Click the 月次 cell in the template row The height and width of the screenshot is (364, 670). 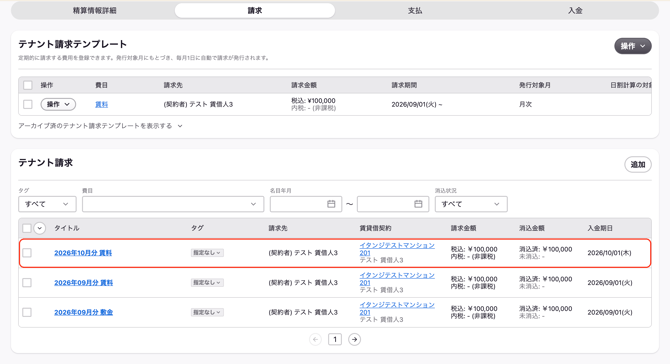pyautogui.click(x=526, y=104)
